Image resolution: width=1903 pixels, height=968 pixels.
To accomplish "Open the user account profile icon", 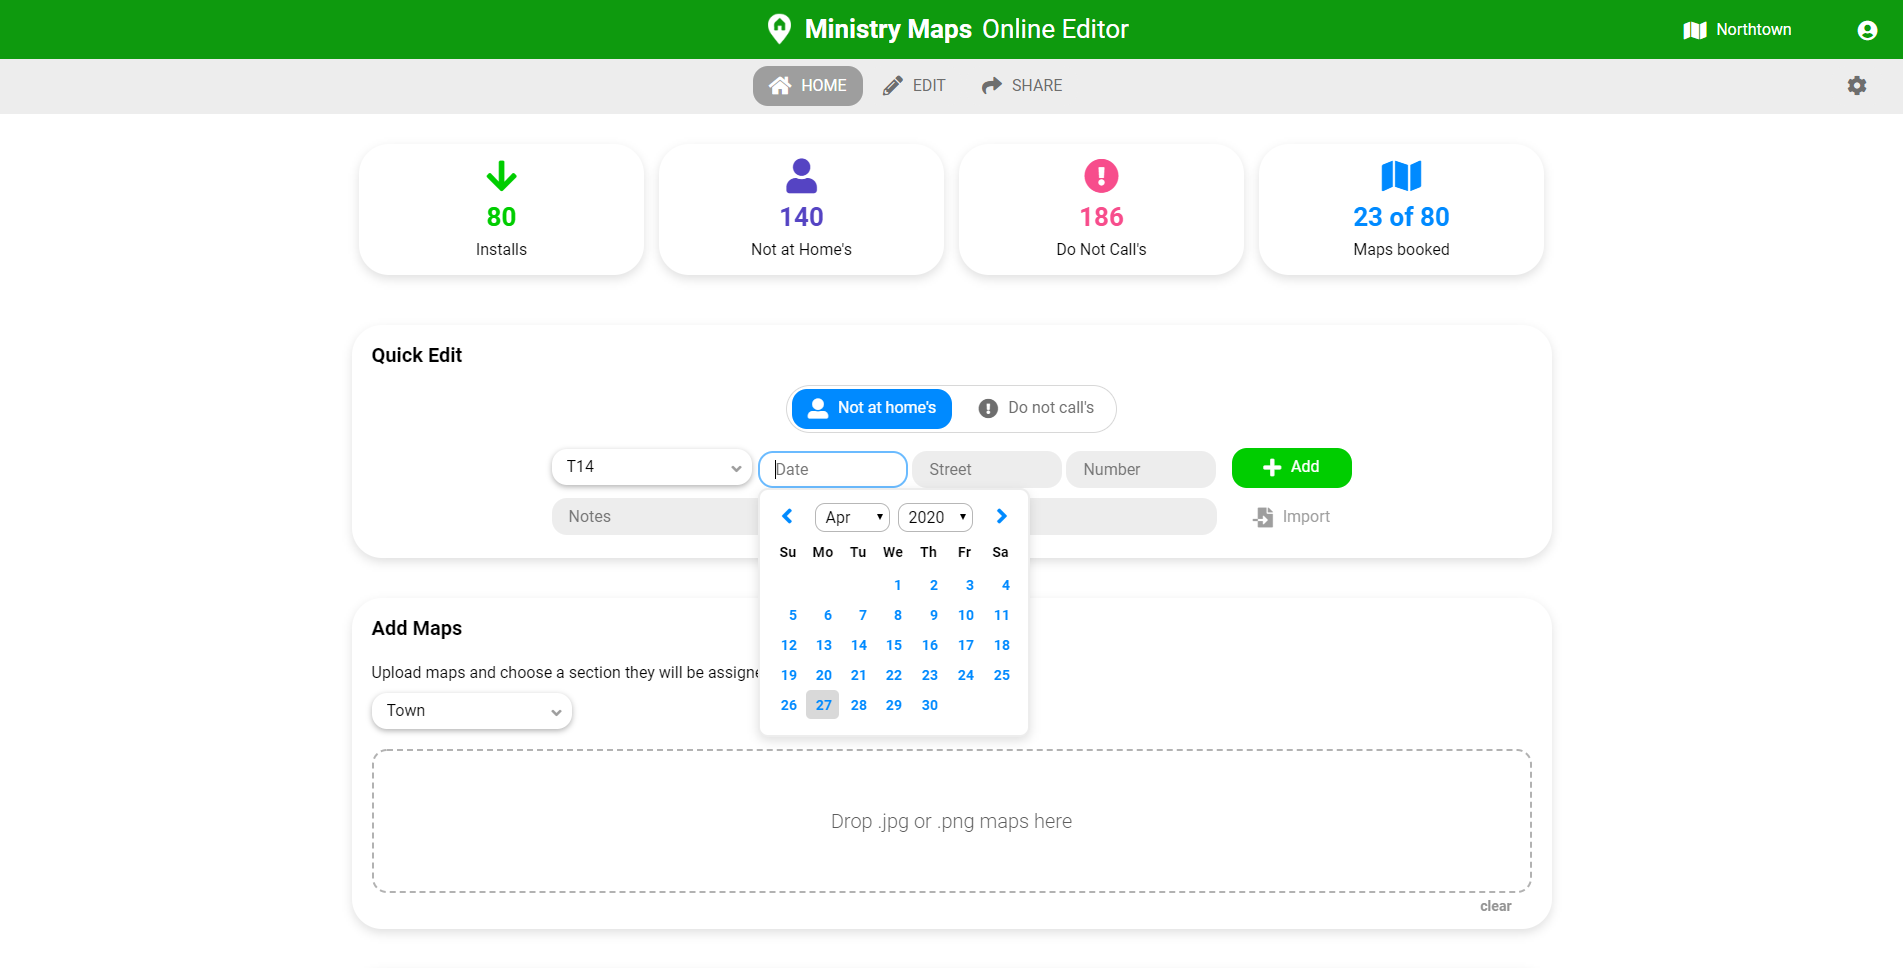I will (x=1867, y=30).
